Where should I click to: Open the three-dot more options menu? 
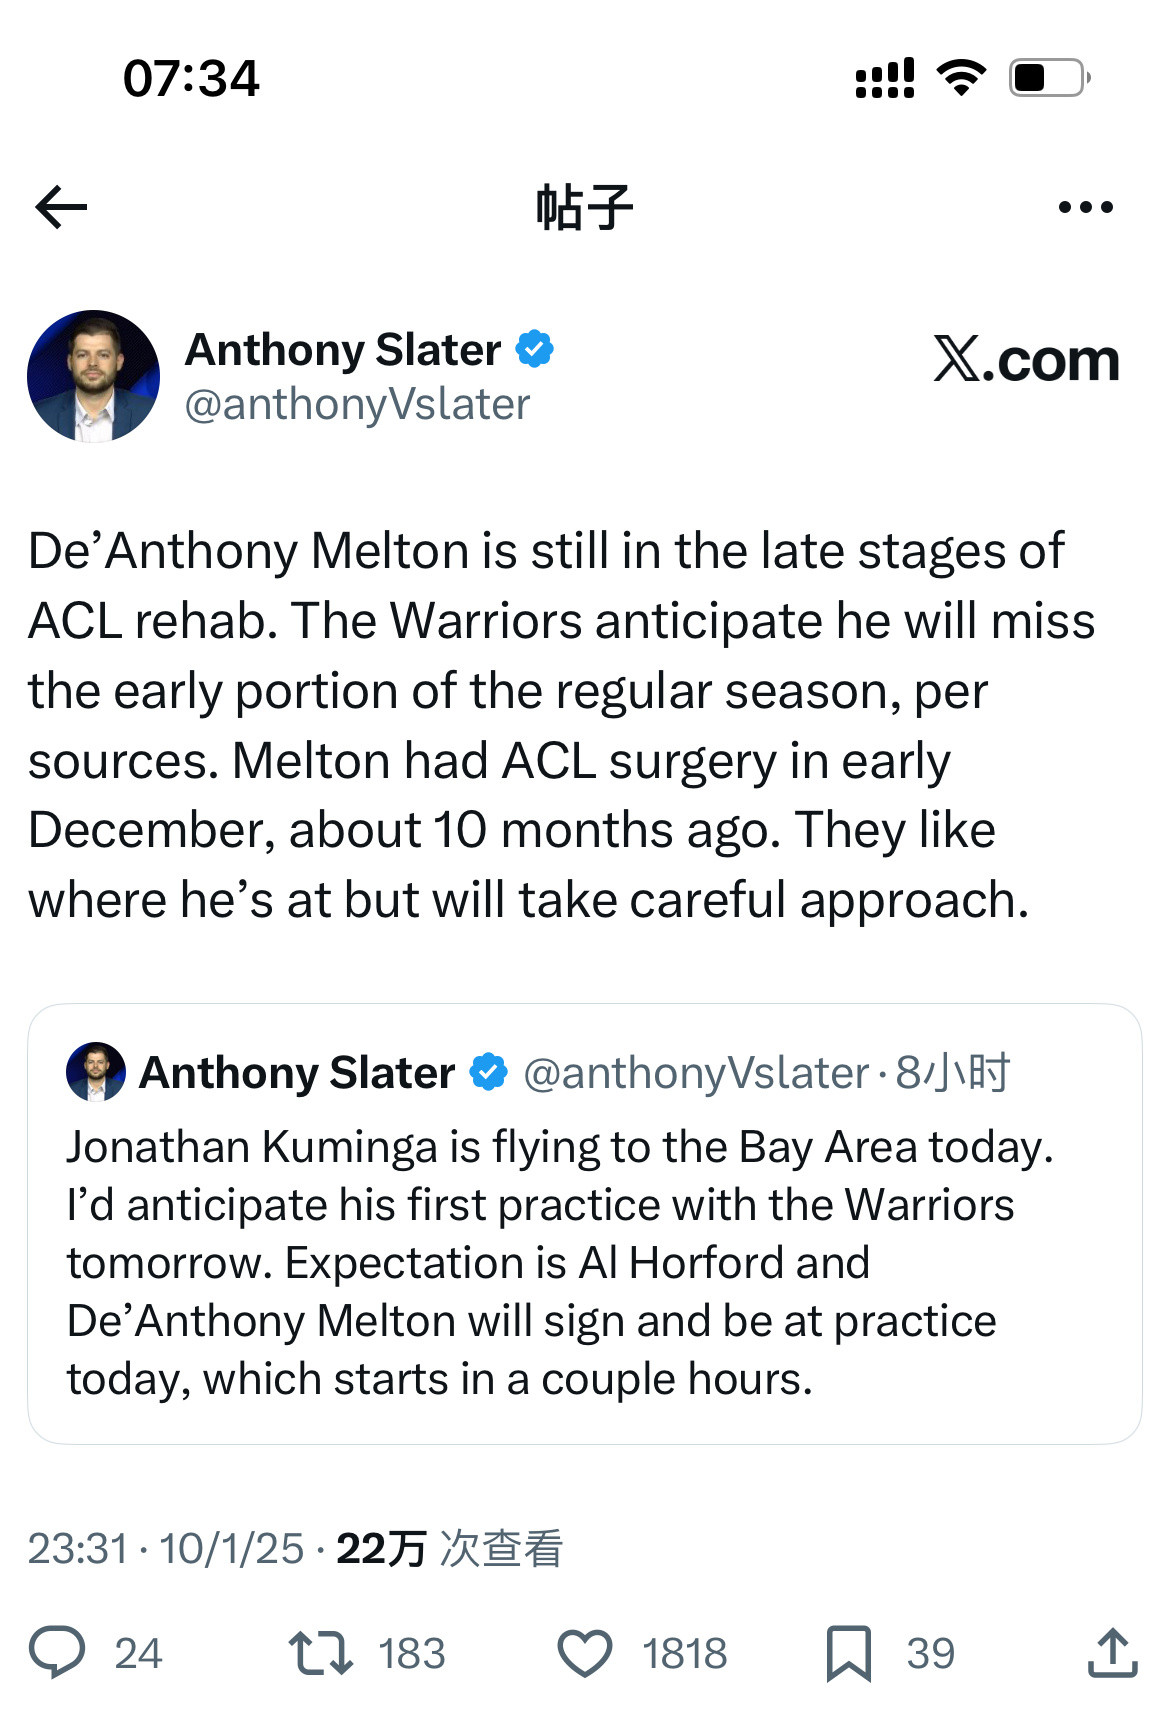tap(1085, 207)
